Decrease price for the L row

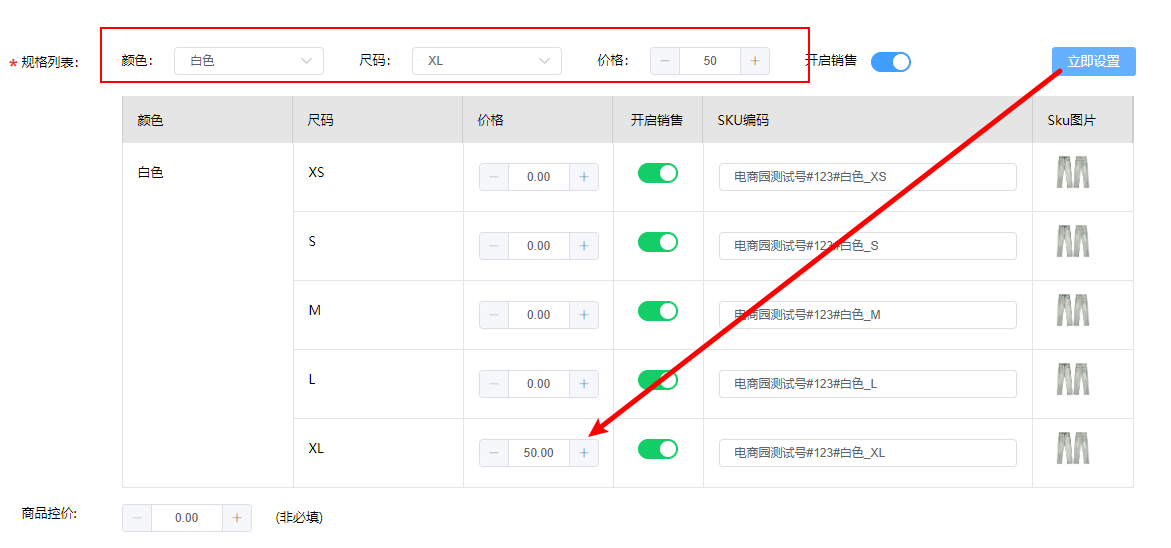[x=494, y=384]
